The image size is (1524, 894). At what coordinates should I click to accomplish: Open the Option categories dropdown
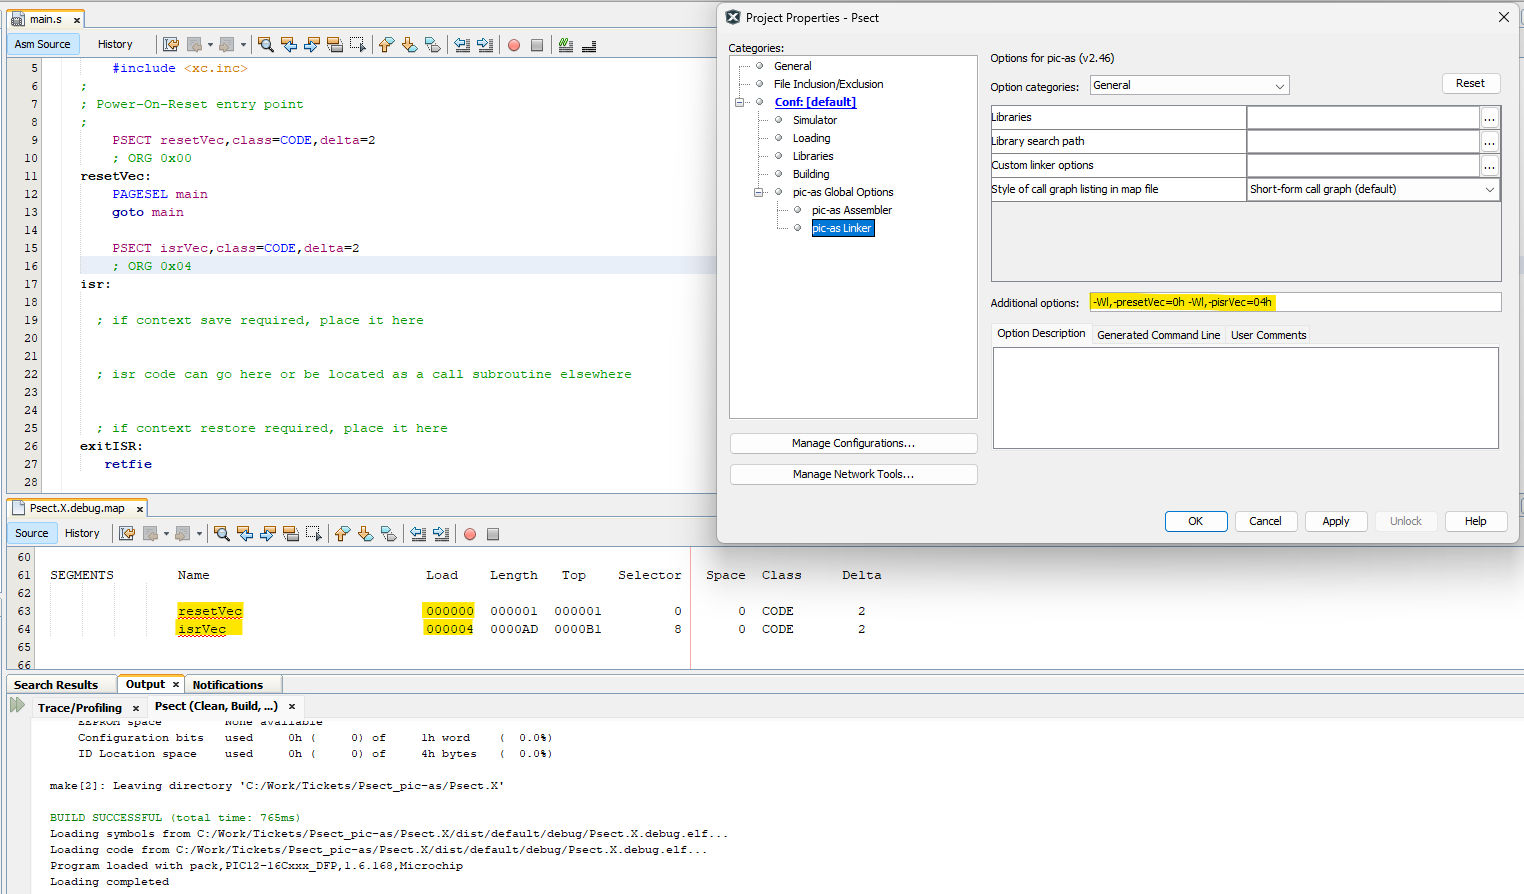click(x=1189, y=86)
